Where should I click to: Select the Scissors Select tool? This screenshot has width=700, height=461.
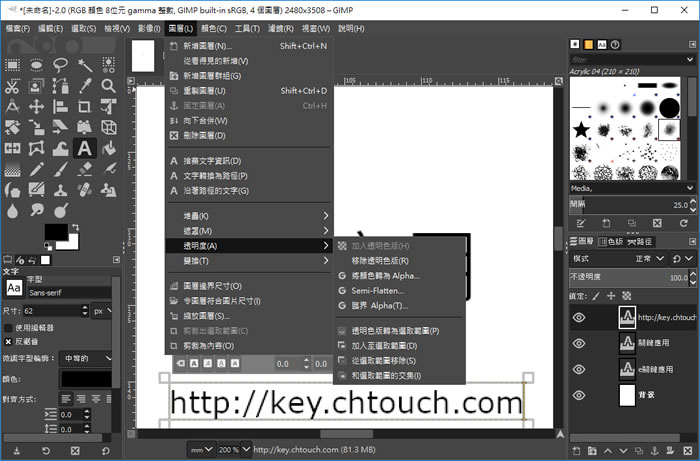tap(12, 86)
